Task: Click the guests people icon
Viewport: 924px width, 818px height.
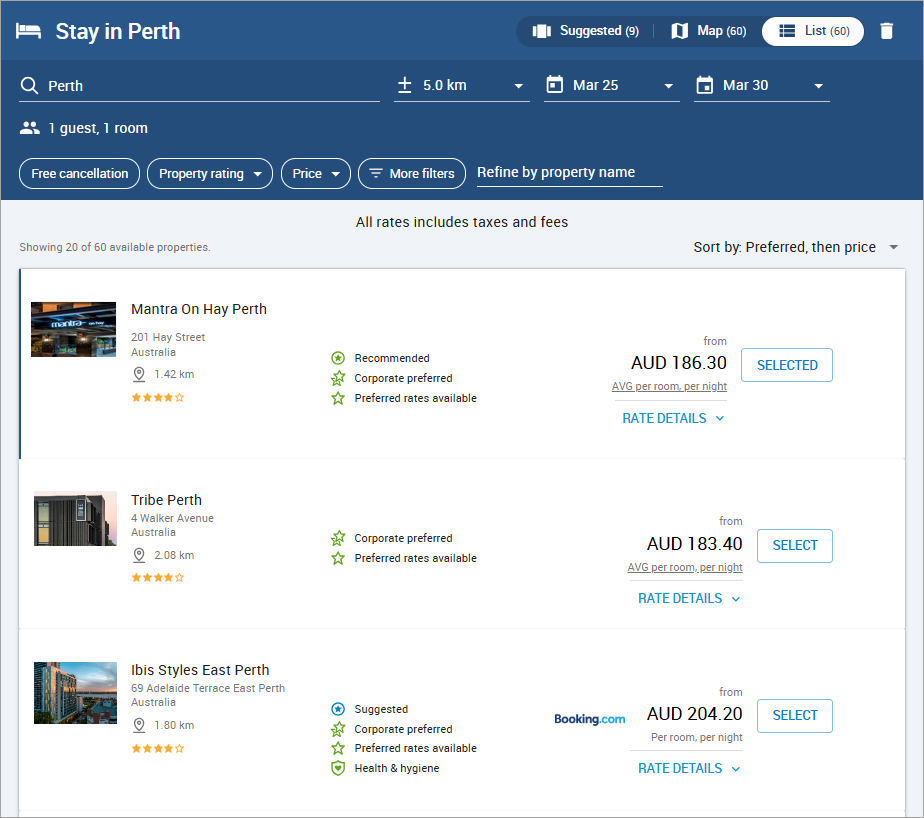Action: [x=29, y=128]
